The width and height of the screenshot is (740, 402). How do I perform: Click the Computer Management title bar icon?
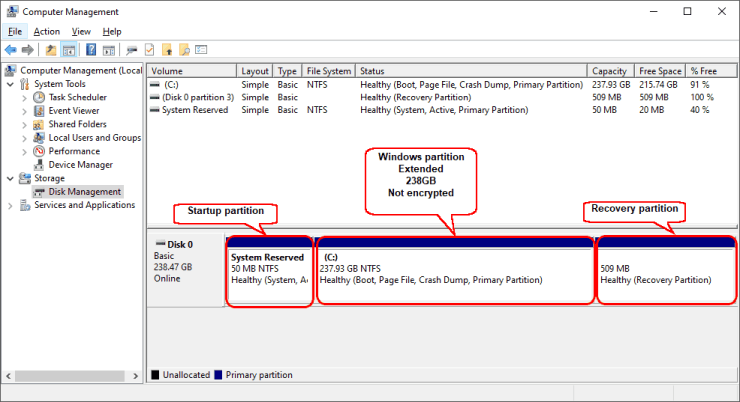tap(12, 11)
